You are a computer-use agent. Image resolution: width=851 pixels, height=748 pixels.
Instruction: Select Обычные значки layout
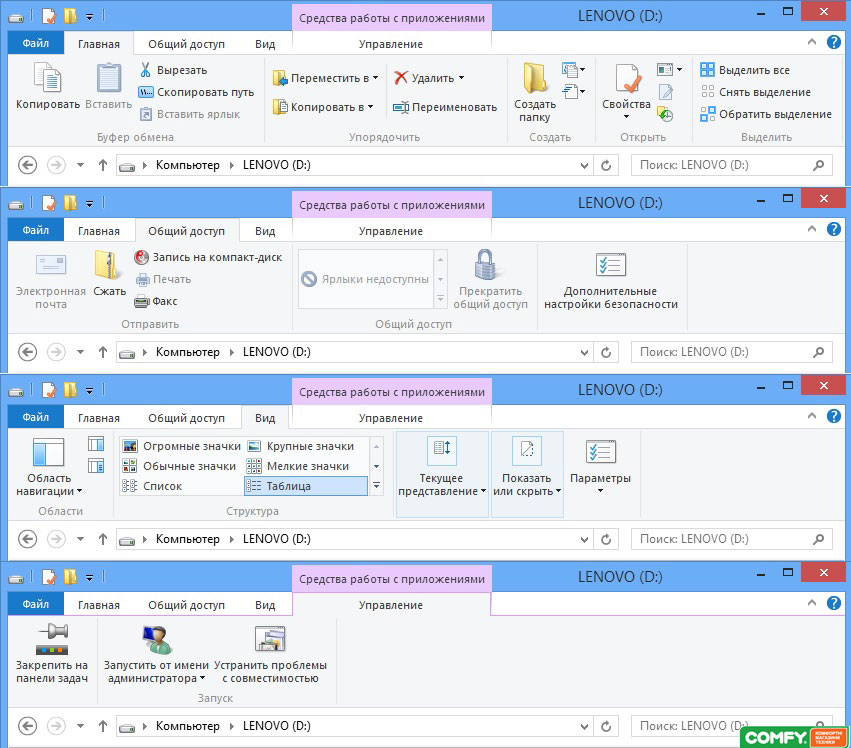pyautogui.click(x=179, y=466)
